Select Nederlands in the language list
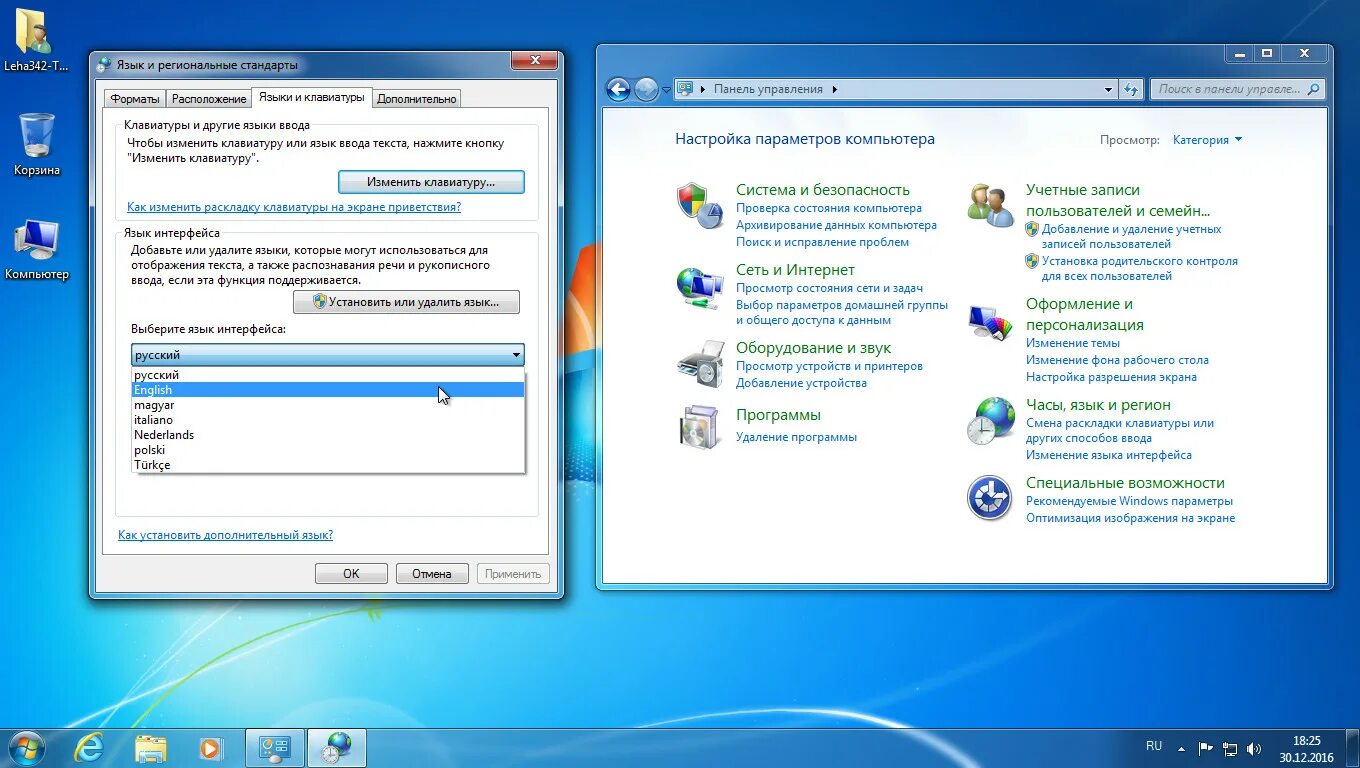Image resolution: width=1360 pixels, height=768 pixels. pos(328,435)
